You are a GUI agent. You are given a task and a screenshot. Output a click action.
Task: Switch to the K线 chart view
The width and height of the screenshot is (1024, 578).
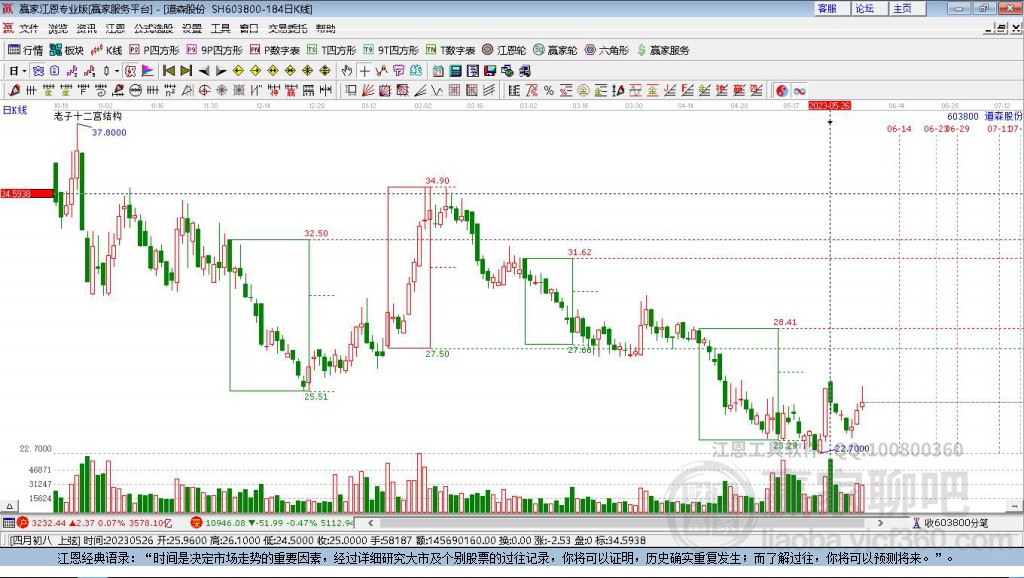[x=106, y=50]
